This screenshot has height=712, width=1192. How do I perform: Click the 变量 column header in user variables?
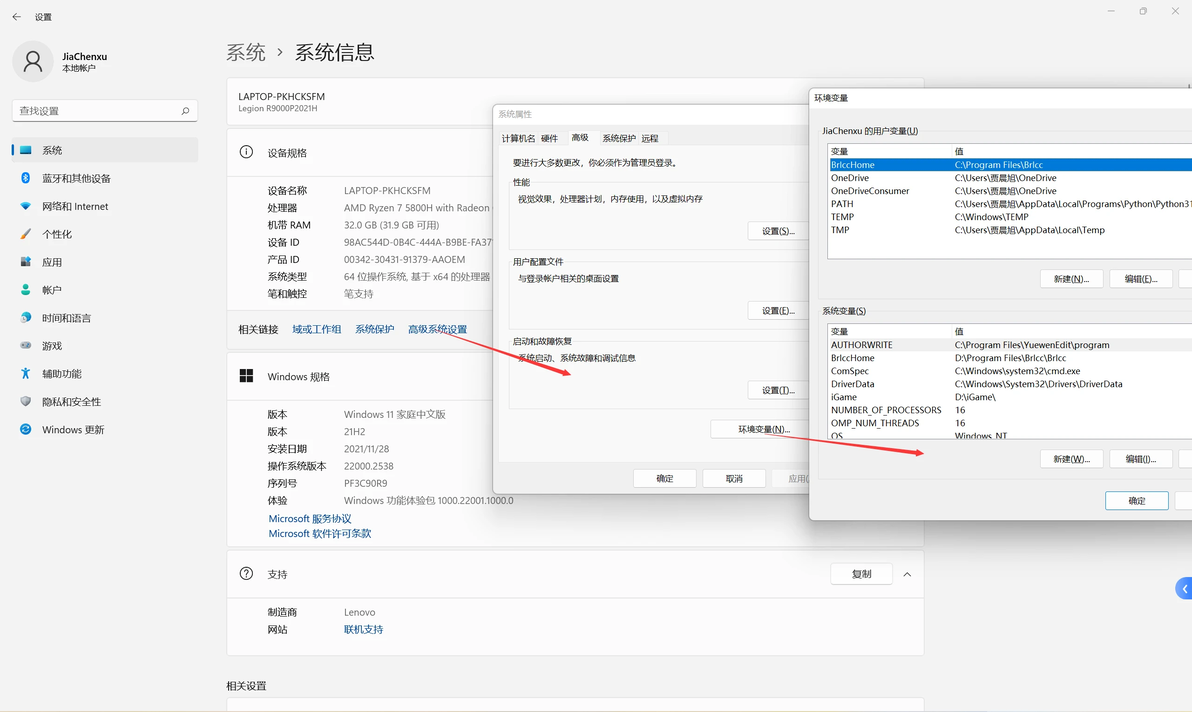889,151
